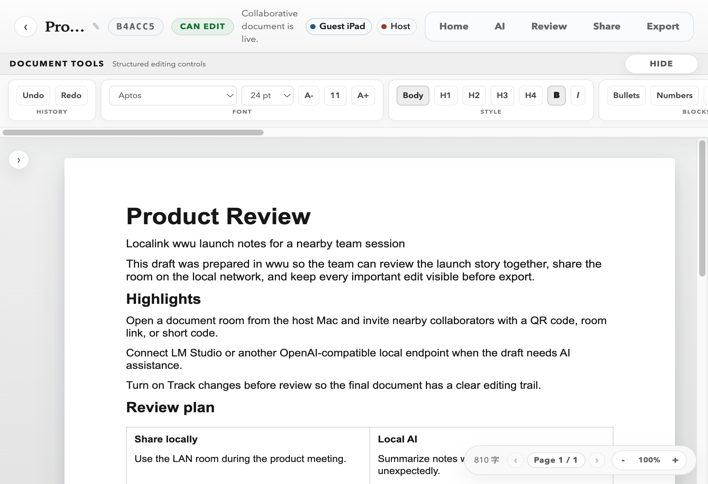708x484 pixels.
Task: Select the Guest iPad collaborator chip
Action: pyautogui.click(x=338, y=26)
